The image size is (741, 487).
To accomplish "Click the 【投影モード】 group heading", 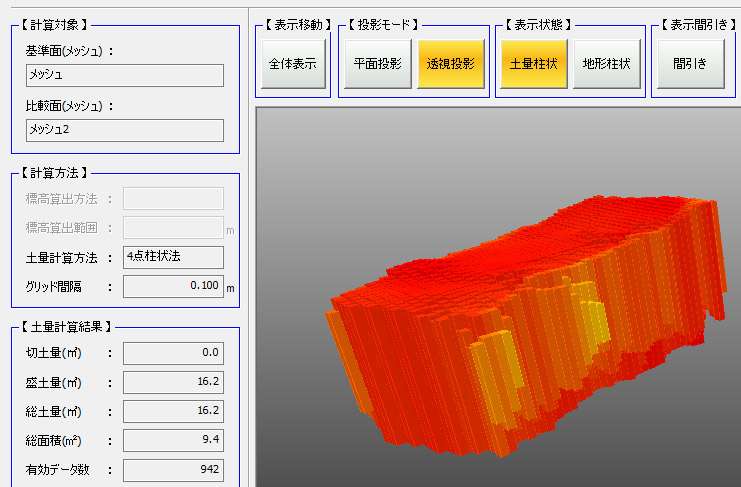I will [x=384, y=25].
